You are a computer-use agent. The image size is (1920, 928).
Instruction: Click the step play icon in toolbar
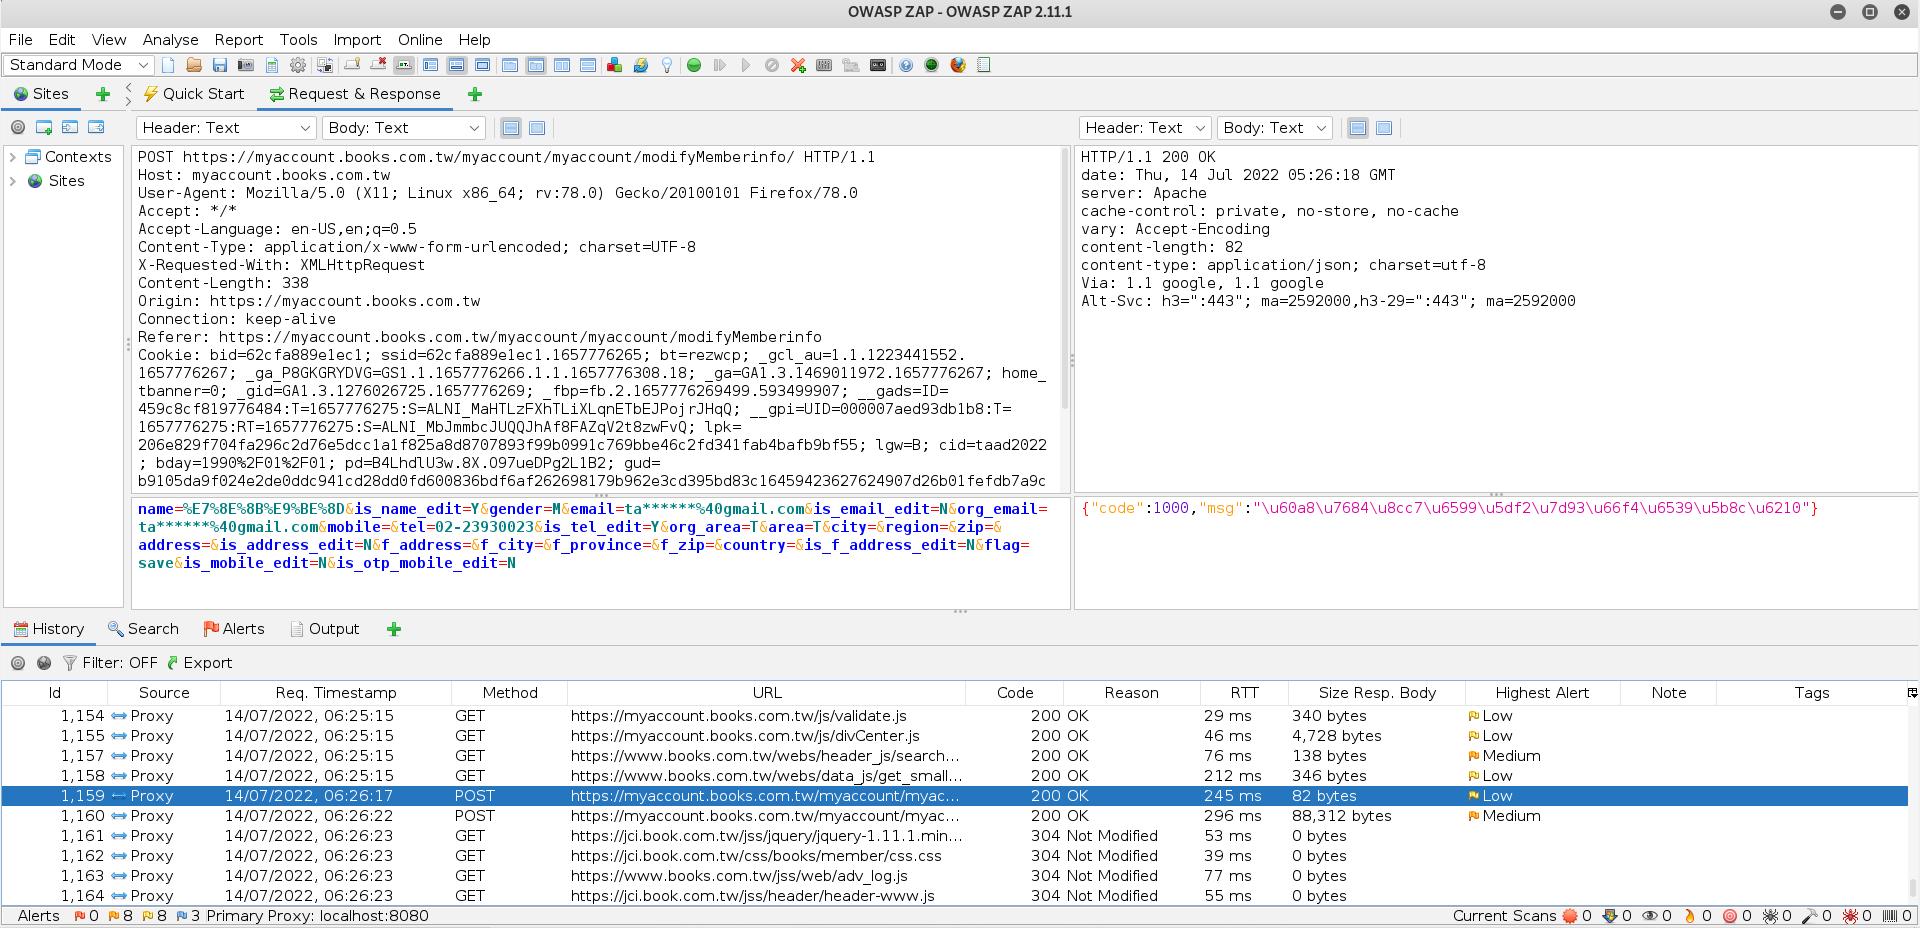pyautogui.click(x=720, y=65)
